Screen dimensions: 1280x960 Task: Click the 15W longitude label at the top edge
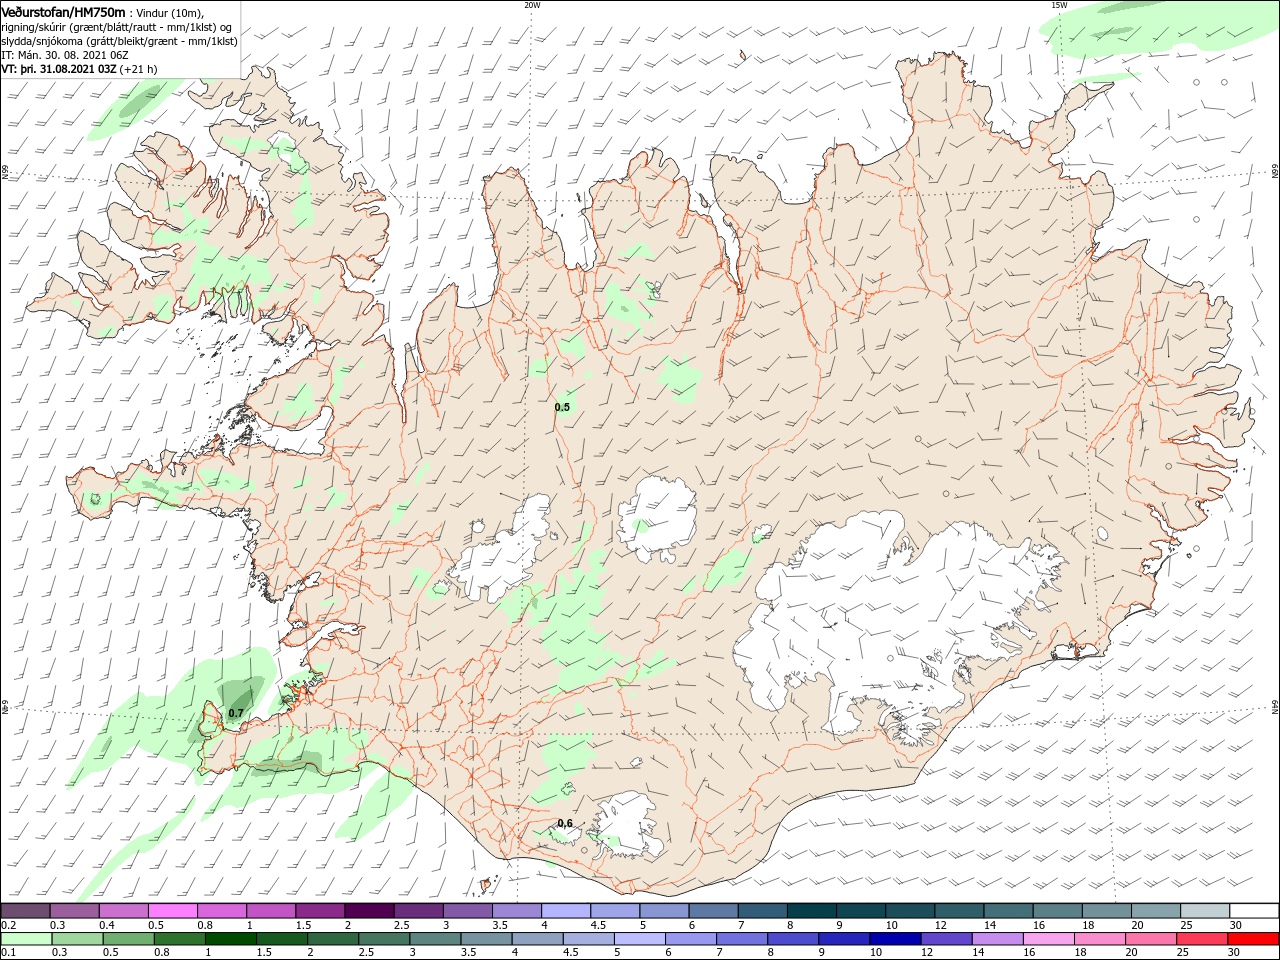1060,5
